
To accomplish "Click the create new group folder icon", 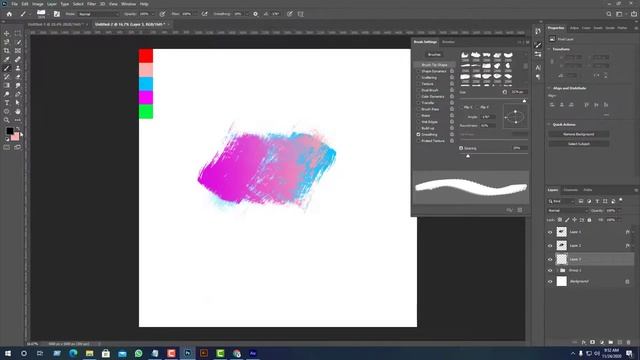I will click(611, 342).
